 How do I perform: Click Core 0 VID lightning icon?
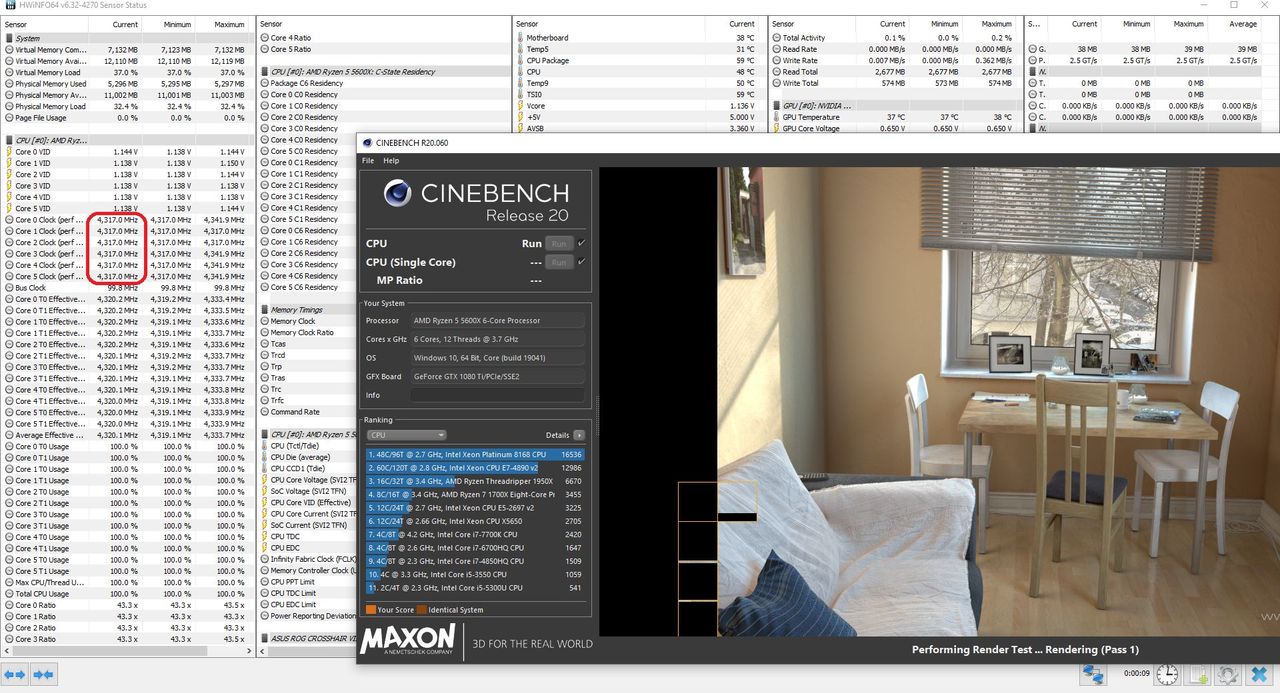click(9, 152)
